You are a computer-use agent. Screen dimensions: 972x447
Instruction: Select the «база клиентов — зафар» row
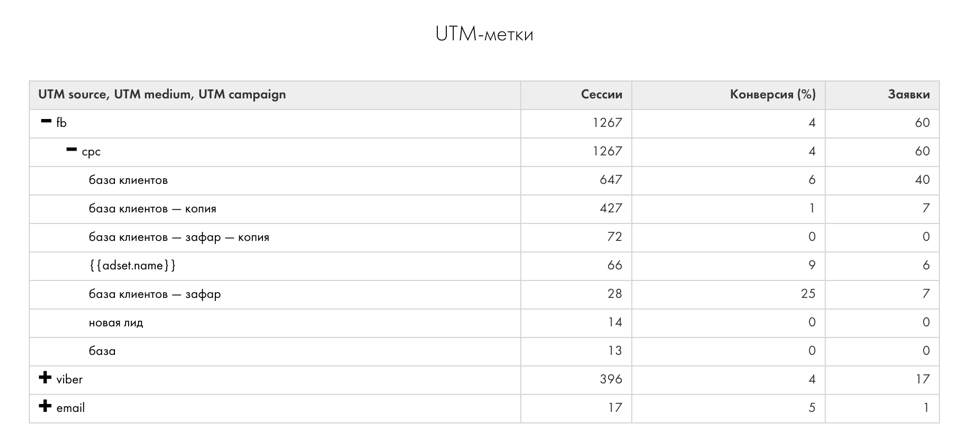(x=154, y=294)
